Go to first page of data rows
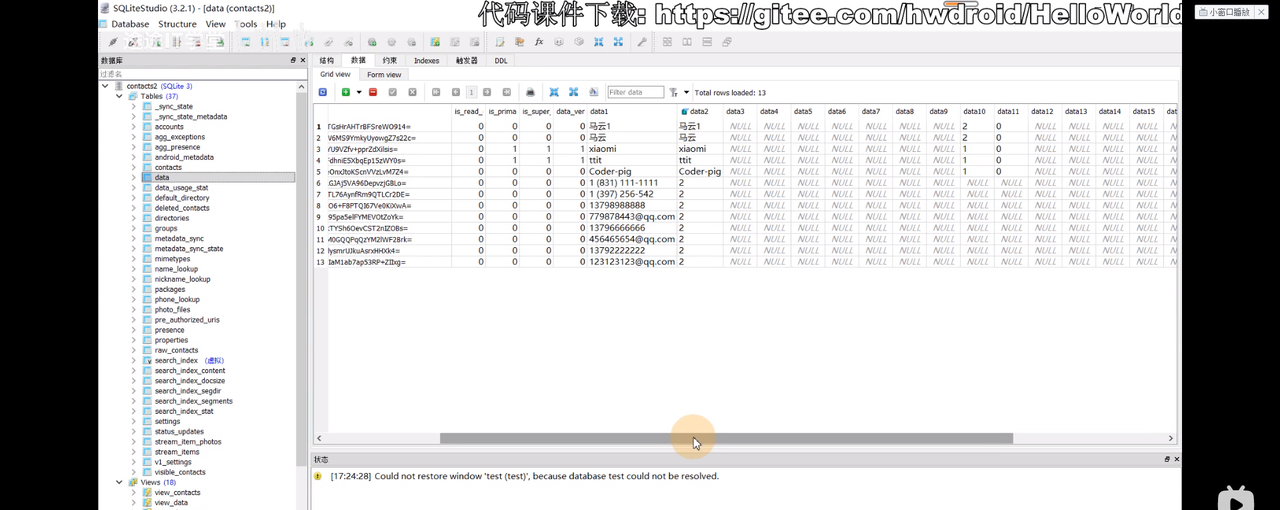The width and height of the screenshot is (1280, 510). [x=436, y=92]
